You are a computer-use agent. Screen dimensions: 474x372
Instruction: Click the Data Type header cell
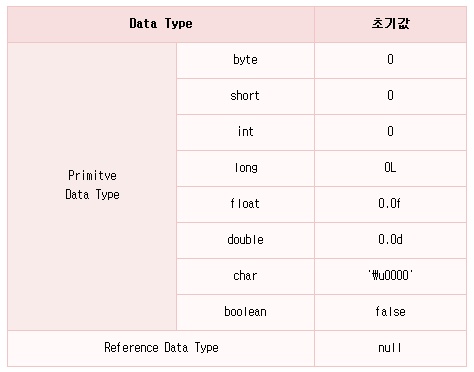point(161,24)
